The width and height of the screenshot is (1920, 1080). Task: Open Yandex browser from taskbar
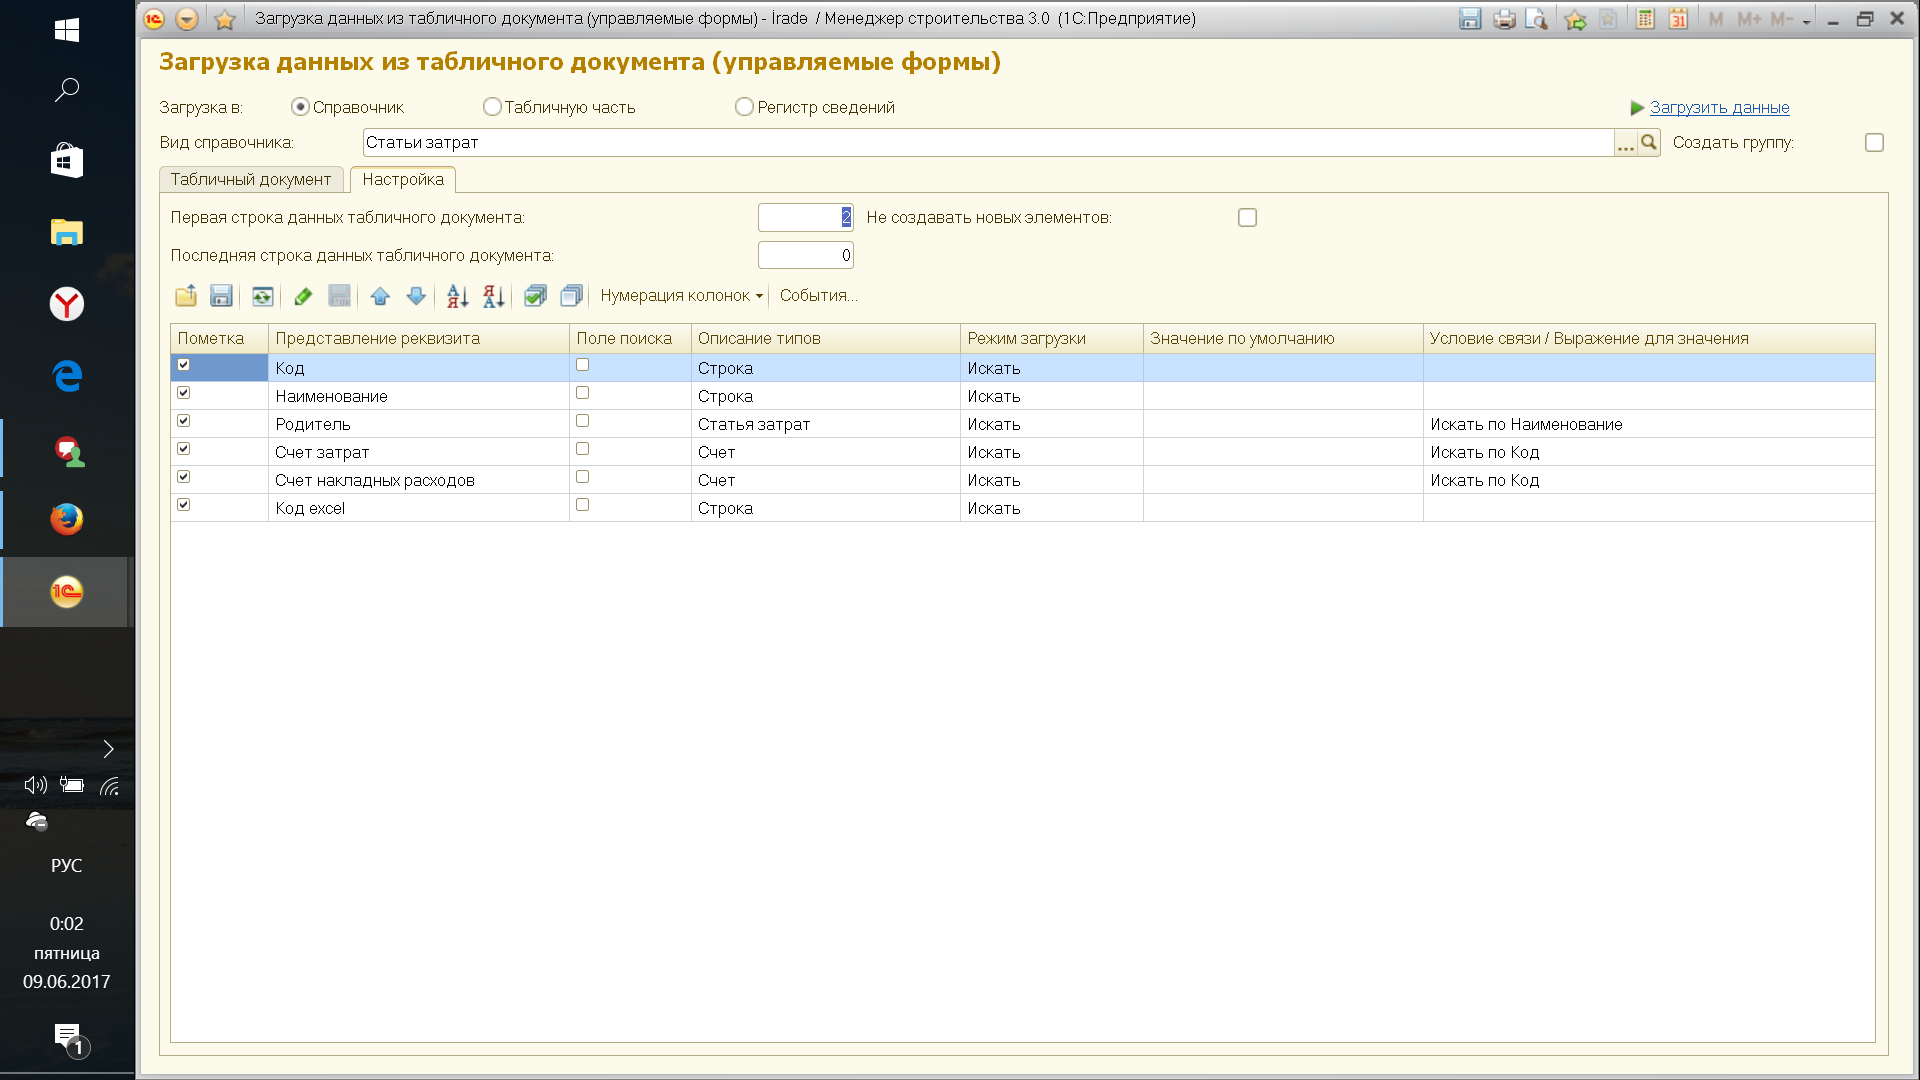[x=67, y=304]
